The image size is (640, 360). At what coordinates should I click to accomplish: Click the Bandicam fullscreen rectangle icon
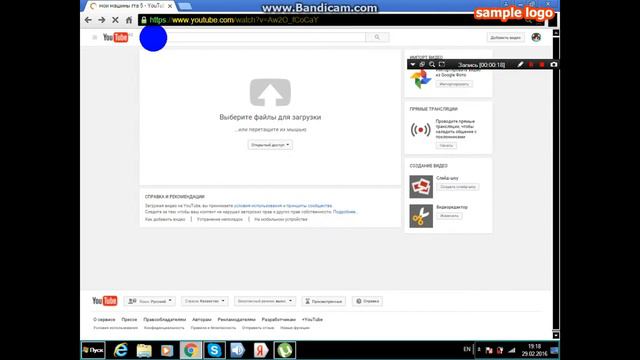point(442,64)
